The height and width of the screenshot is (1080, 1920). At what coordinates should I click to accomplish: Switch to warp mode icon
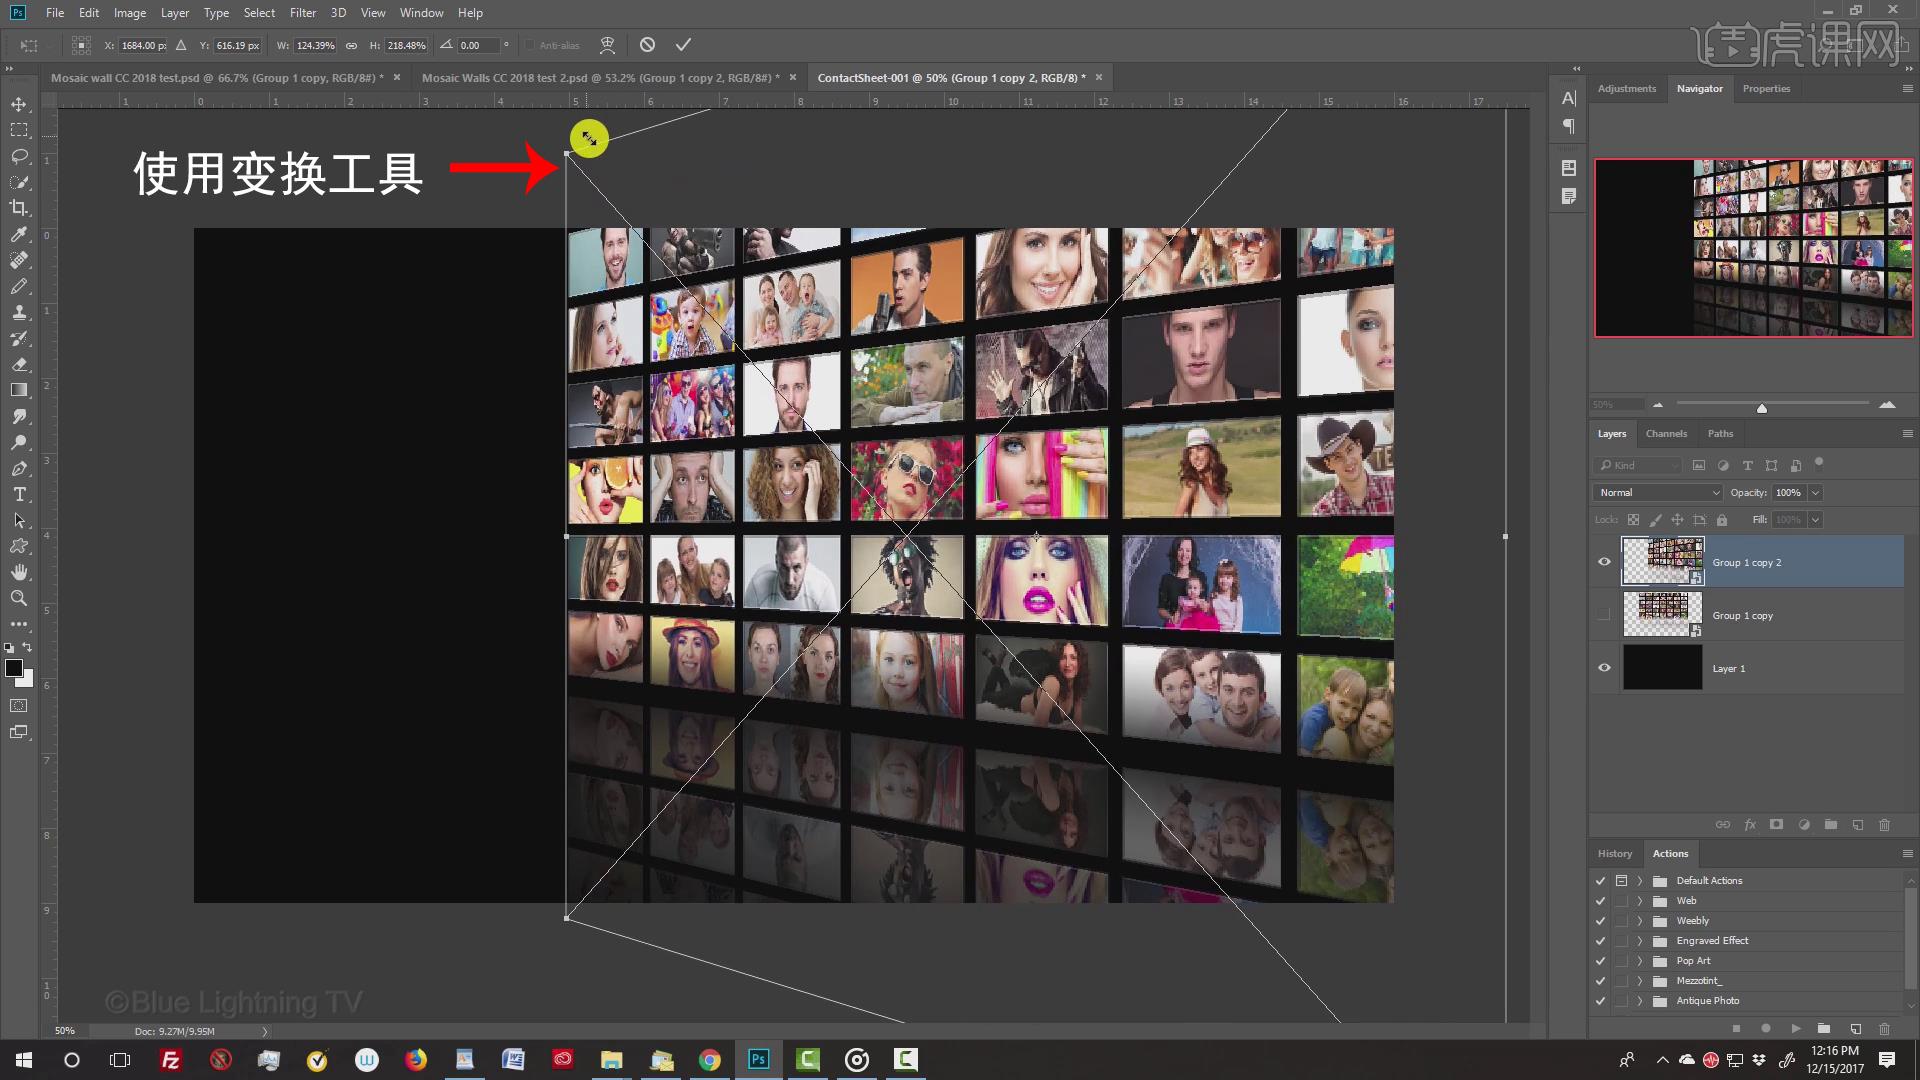click(x=607, y=45)
